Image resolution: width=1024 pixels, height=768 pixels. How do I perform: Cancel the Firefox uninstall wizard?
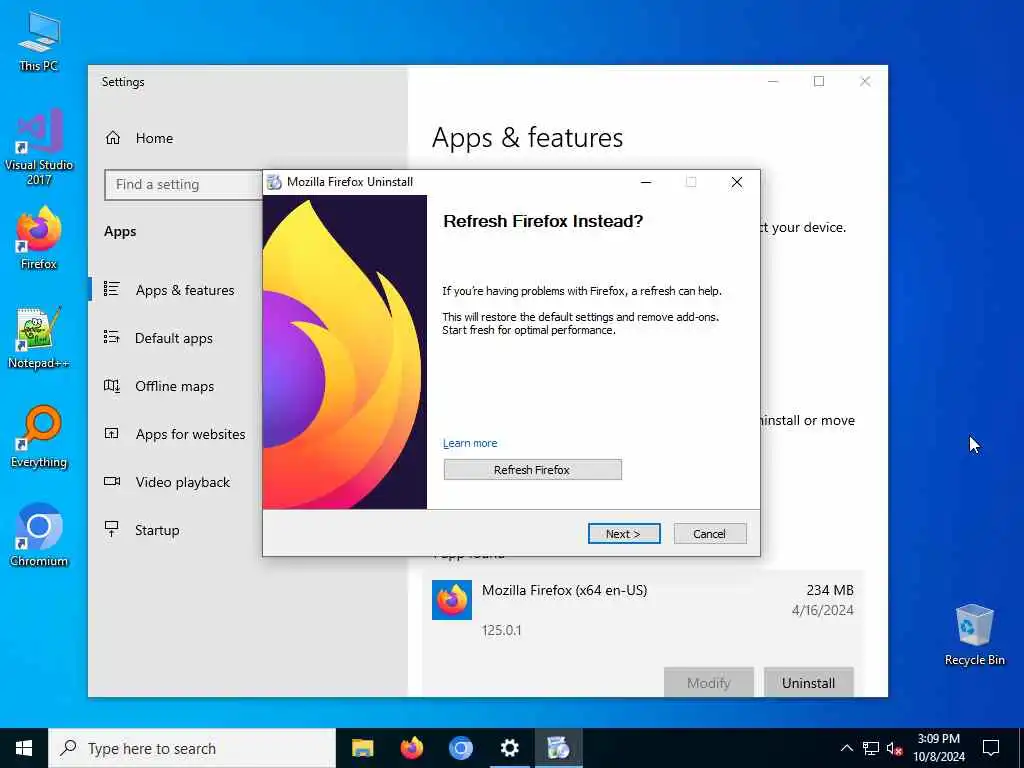pyautogui.click(x=710, y=534)
